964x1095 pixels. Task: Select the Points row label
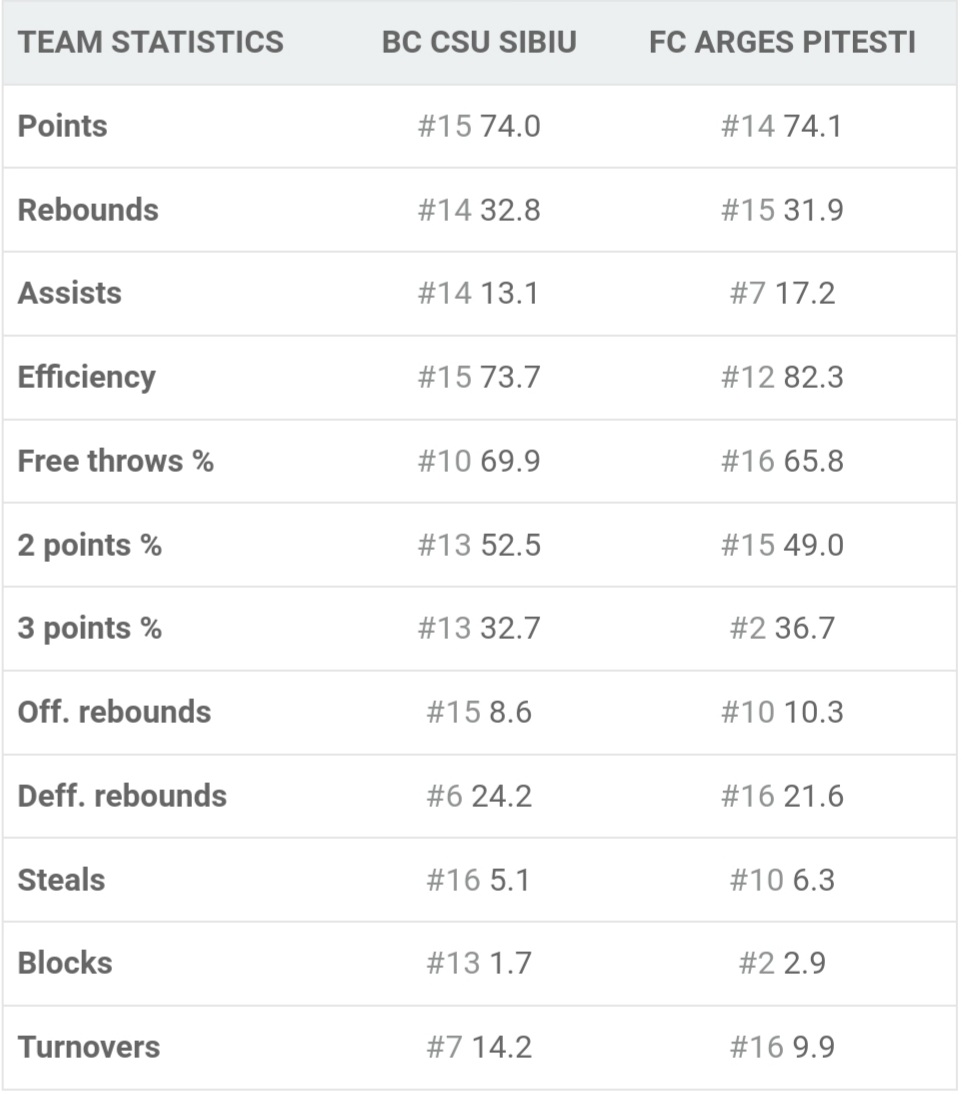63,126
